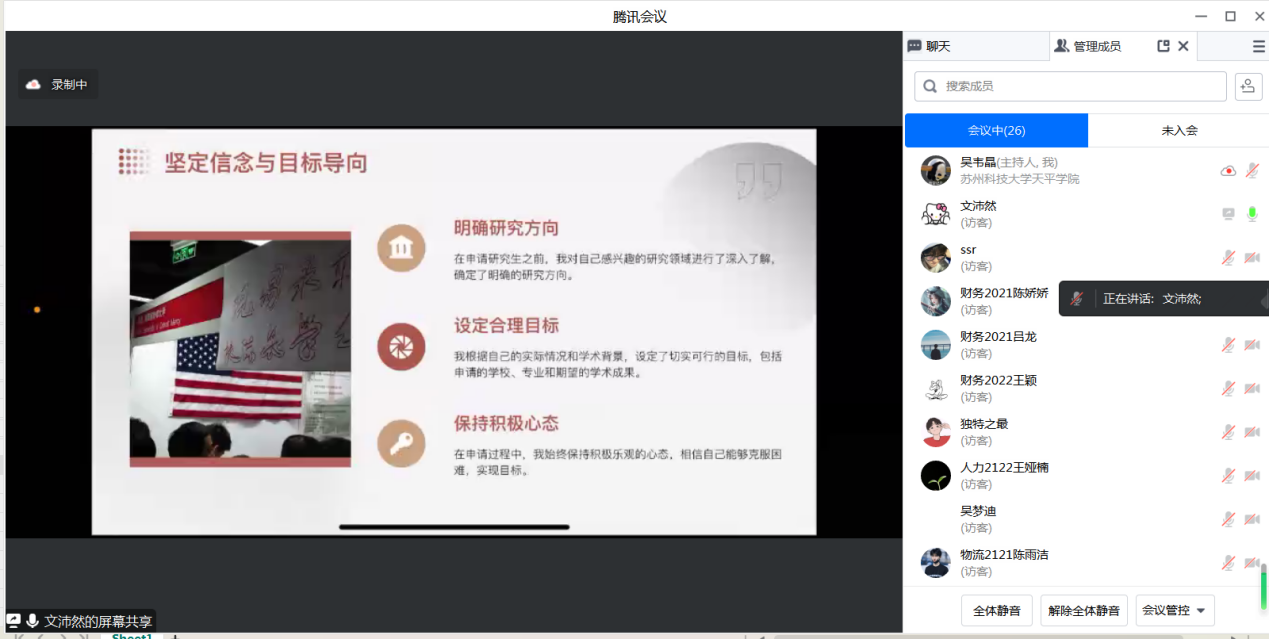Click the 录制中 cloud recording indicator
Screen dimensions: 1269x639
coord(58,85)
